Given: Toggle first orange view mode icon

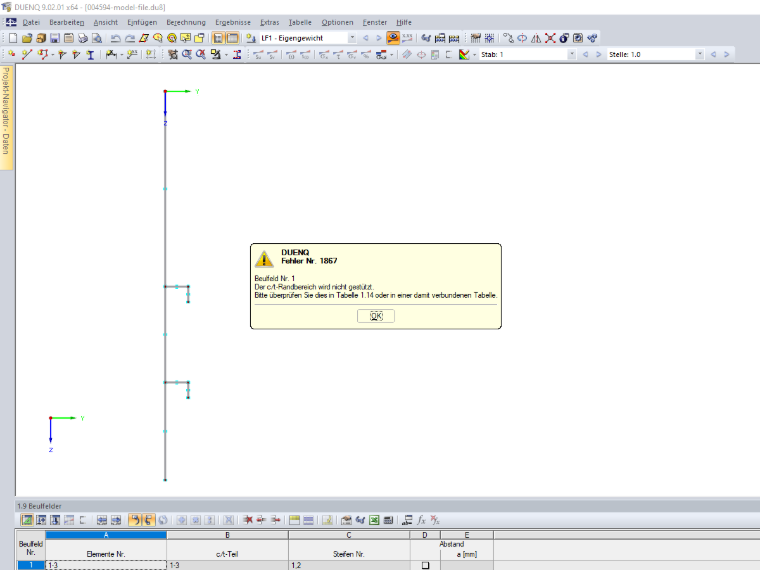Looking at the screenshot, I should [219, 38].
